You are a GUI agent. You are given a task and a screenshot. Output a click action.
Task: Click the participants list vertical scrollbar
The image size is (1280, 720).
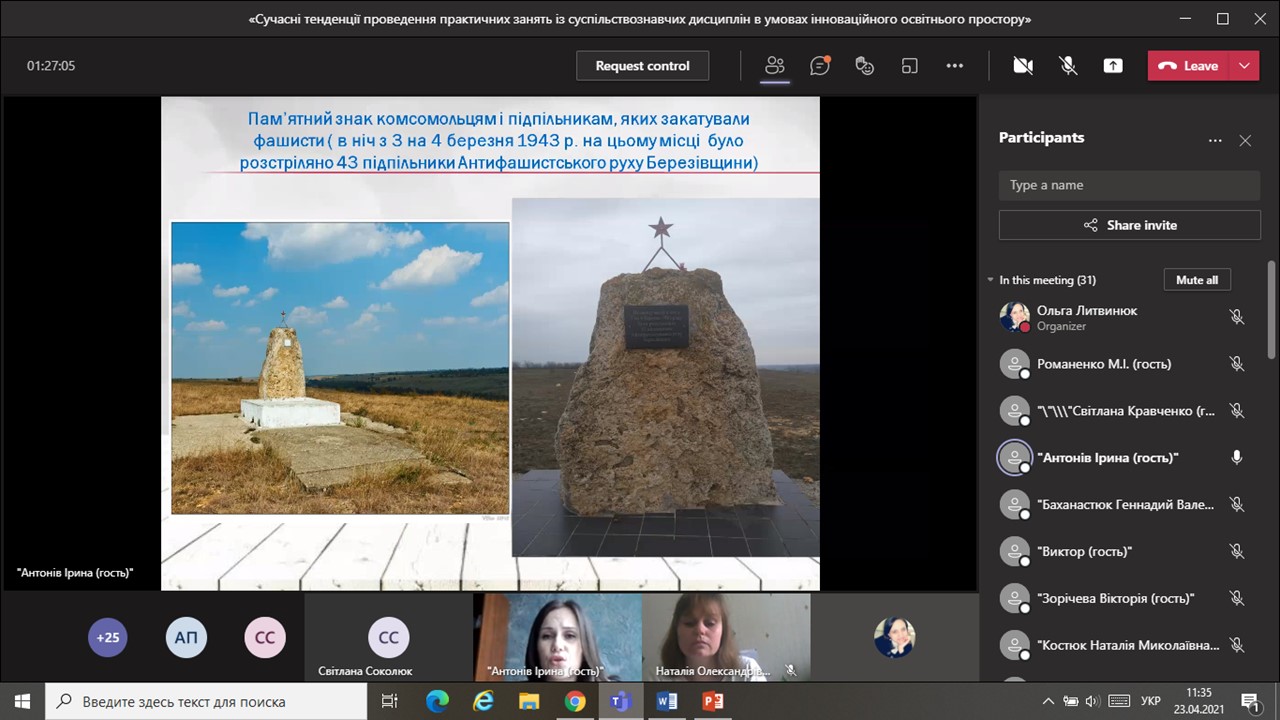pos(1272,310)
